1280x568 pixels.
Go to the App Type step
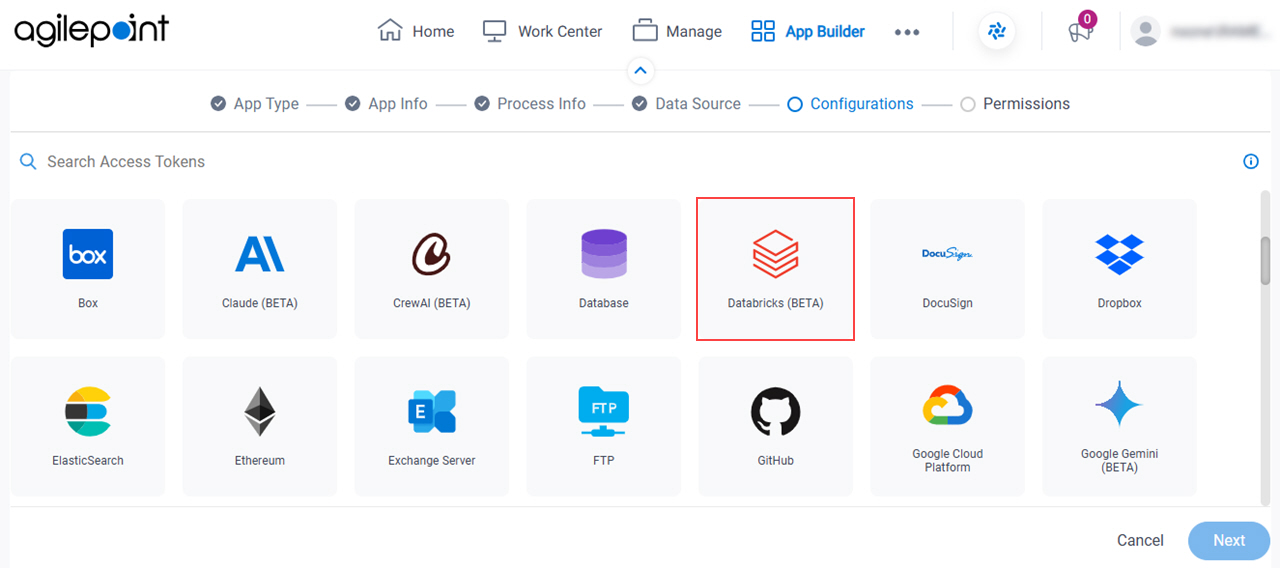coord(255,104)
